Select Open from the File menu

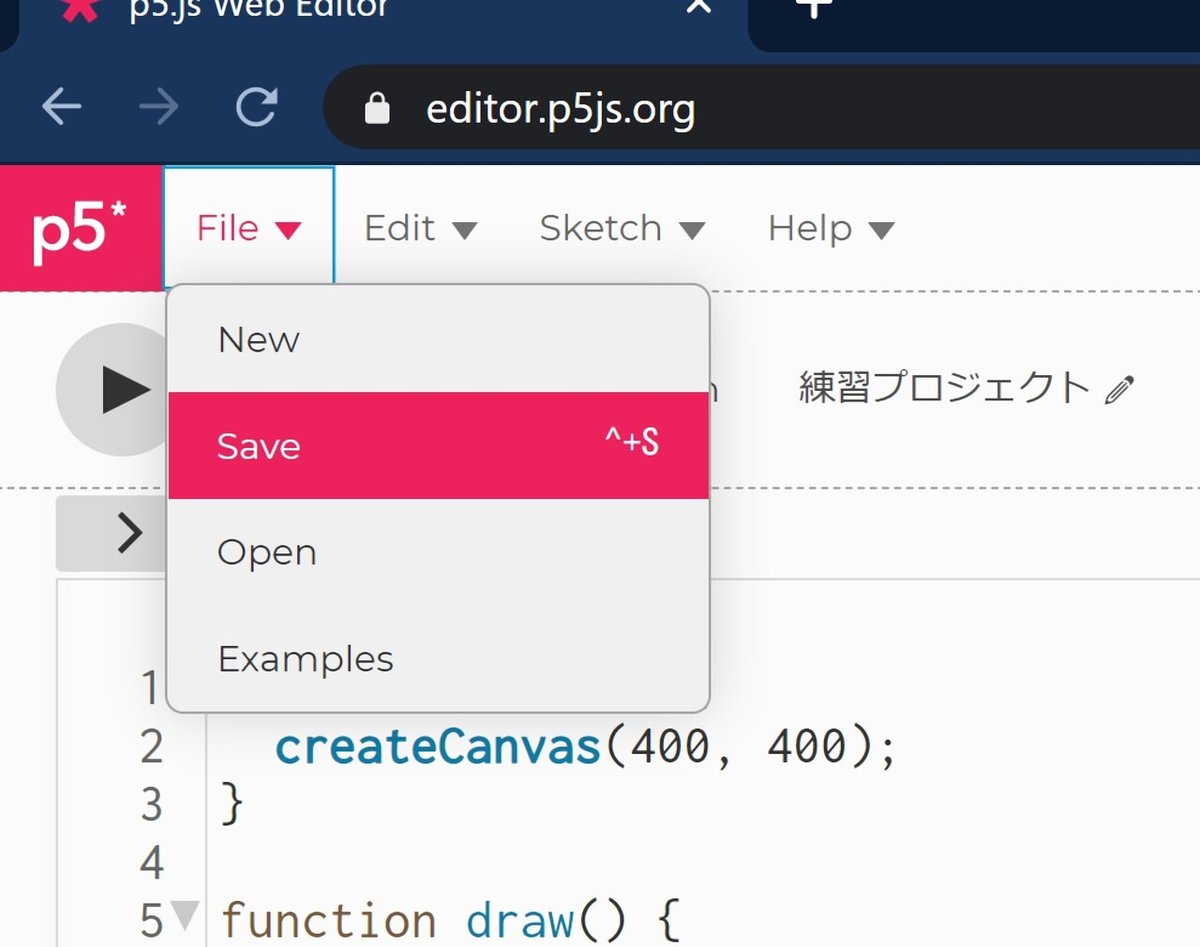(267, 553)
